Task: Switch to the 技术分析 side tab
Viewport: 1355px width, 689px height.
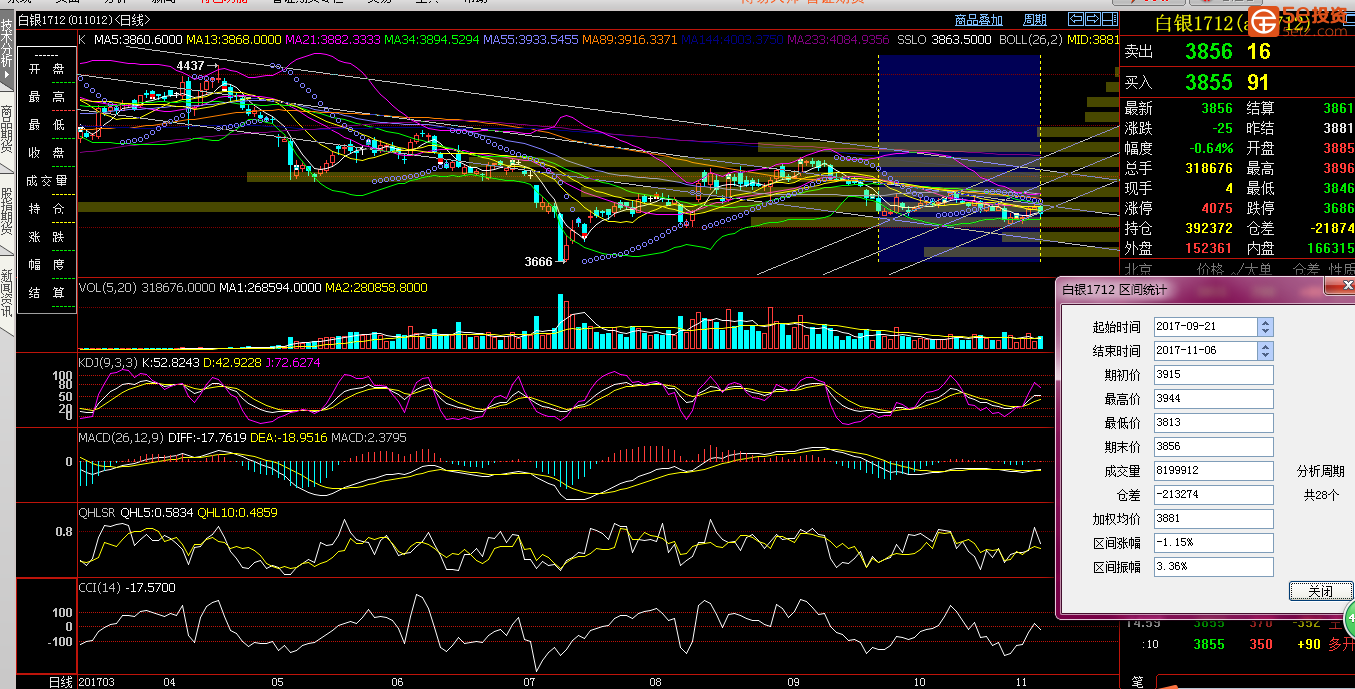Action: [7, 51]
